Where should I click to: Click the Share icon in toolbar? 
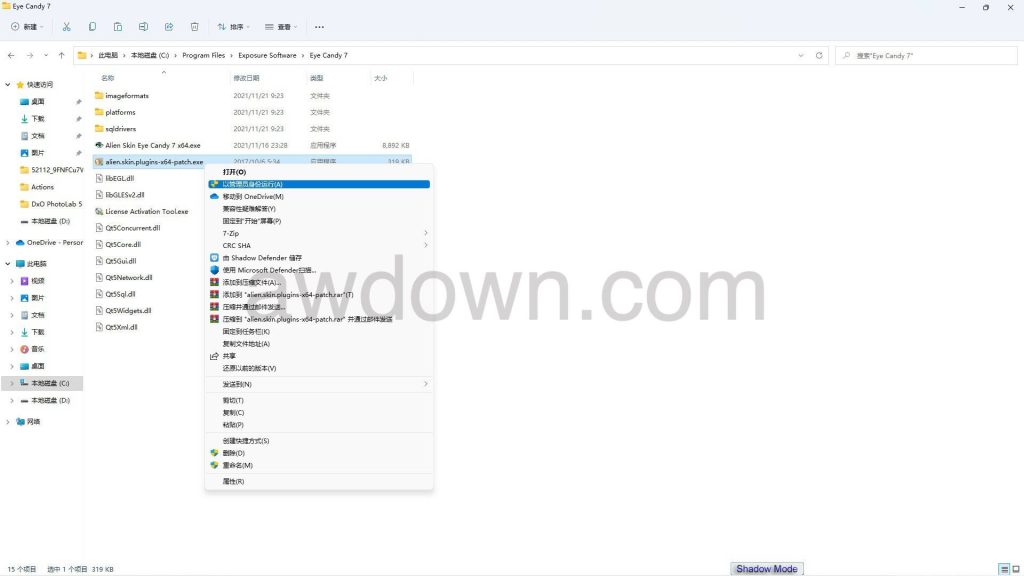click(x=169, y=27)
